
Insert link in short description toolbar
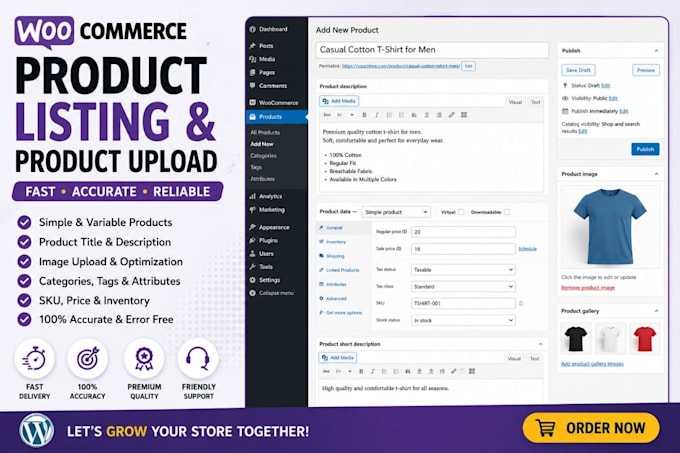pos(454,372)
